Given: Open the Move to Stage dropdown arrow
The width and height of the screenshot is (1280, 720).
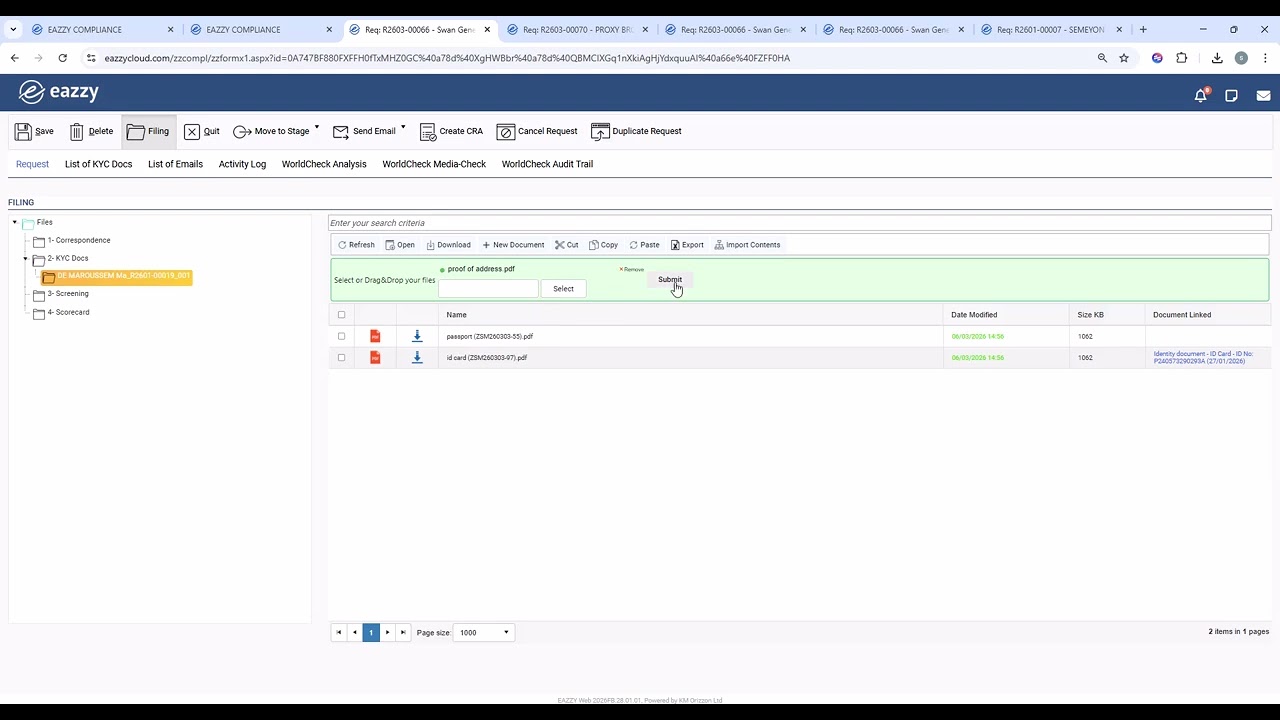Looking at the screenshot, I should (x=317, y=127).
